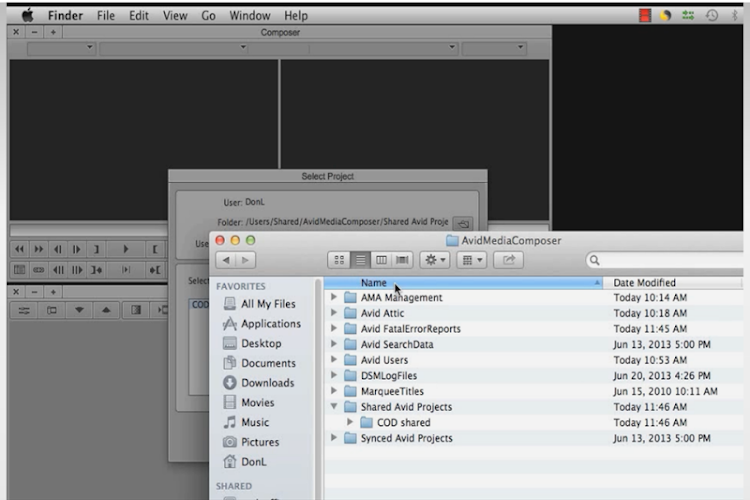Open Downloads from the Favorites sidebar
750x500 pixels.
pos(267,383)
